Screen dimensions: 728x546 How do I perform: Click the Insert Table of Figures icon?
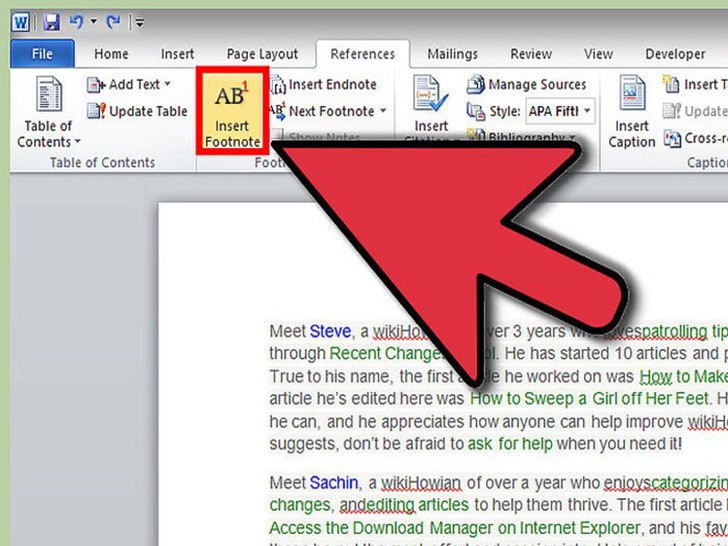[x=671, y=84]
